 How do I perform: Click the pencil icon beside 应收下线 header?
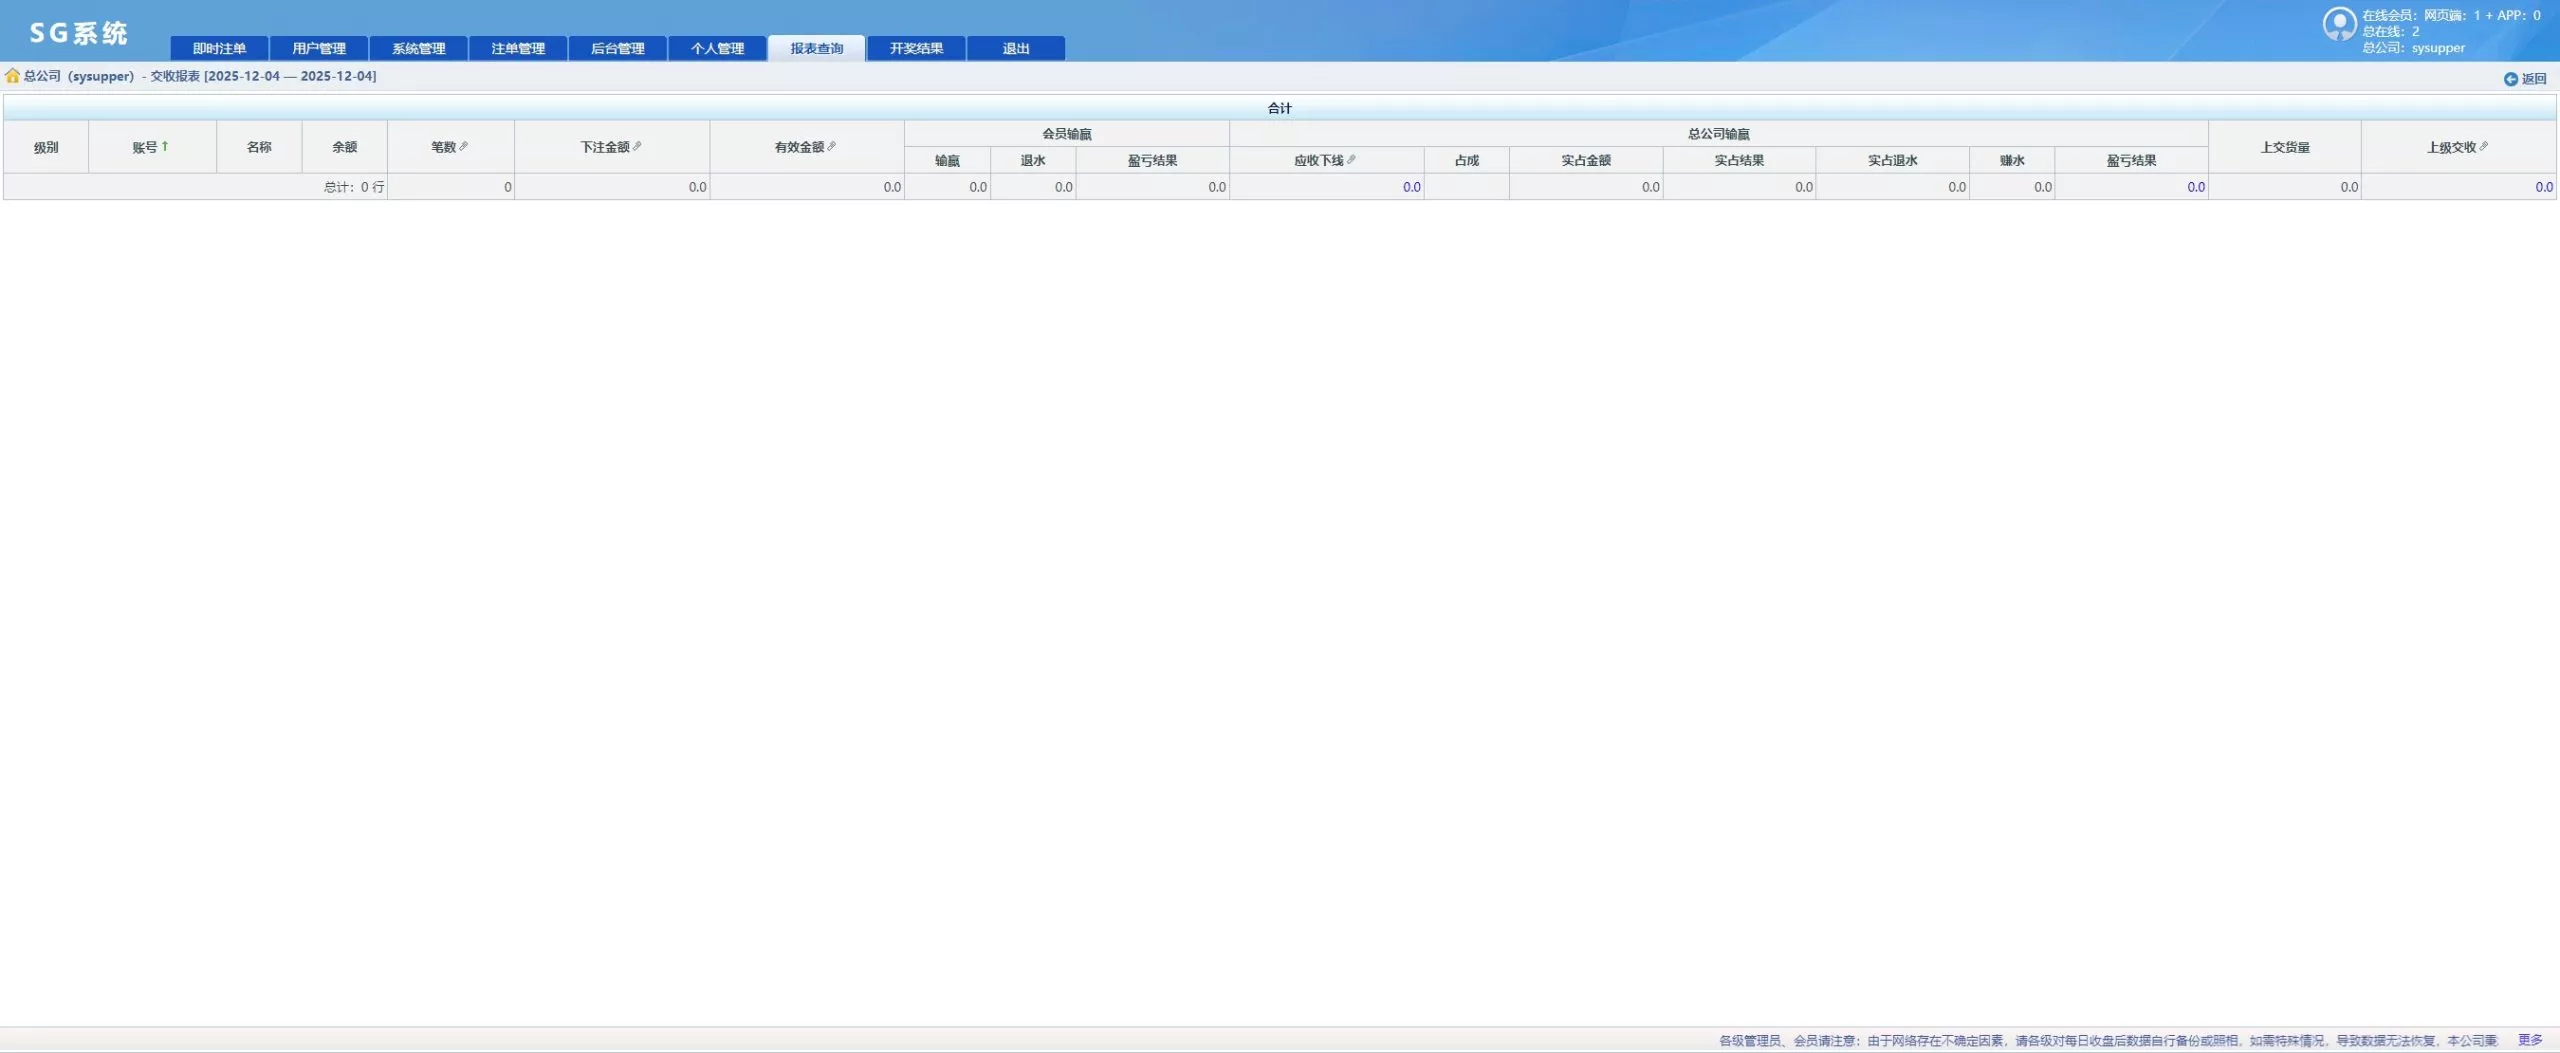1352,159
